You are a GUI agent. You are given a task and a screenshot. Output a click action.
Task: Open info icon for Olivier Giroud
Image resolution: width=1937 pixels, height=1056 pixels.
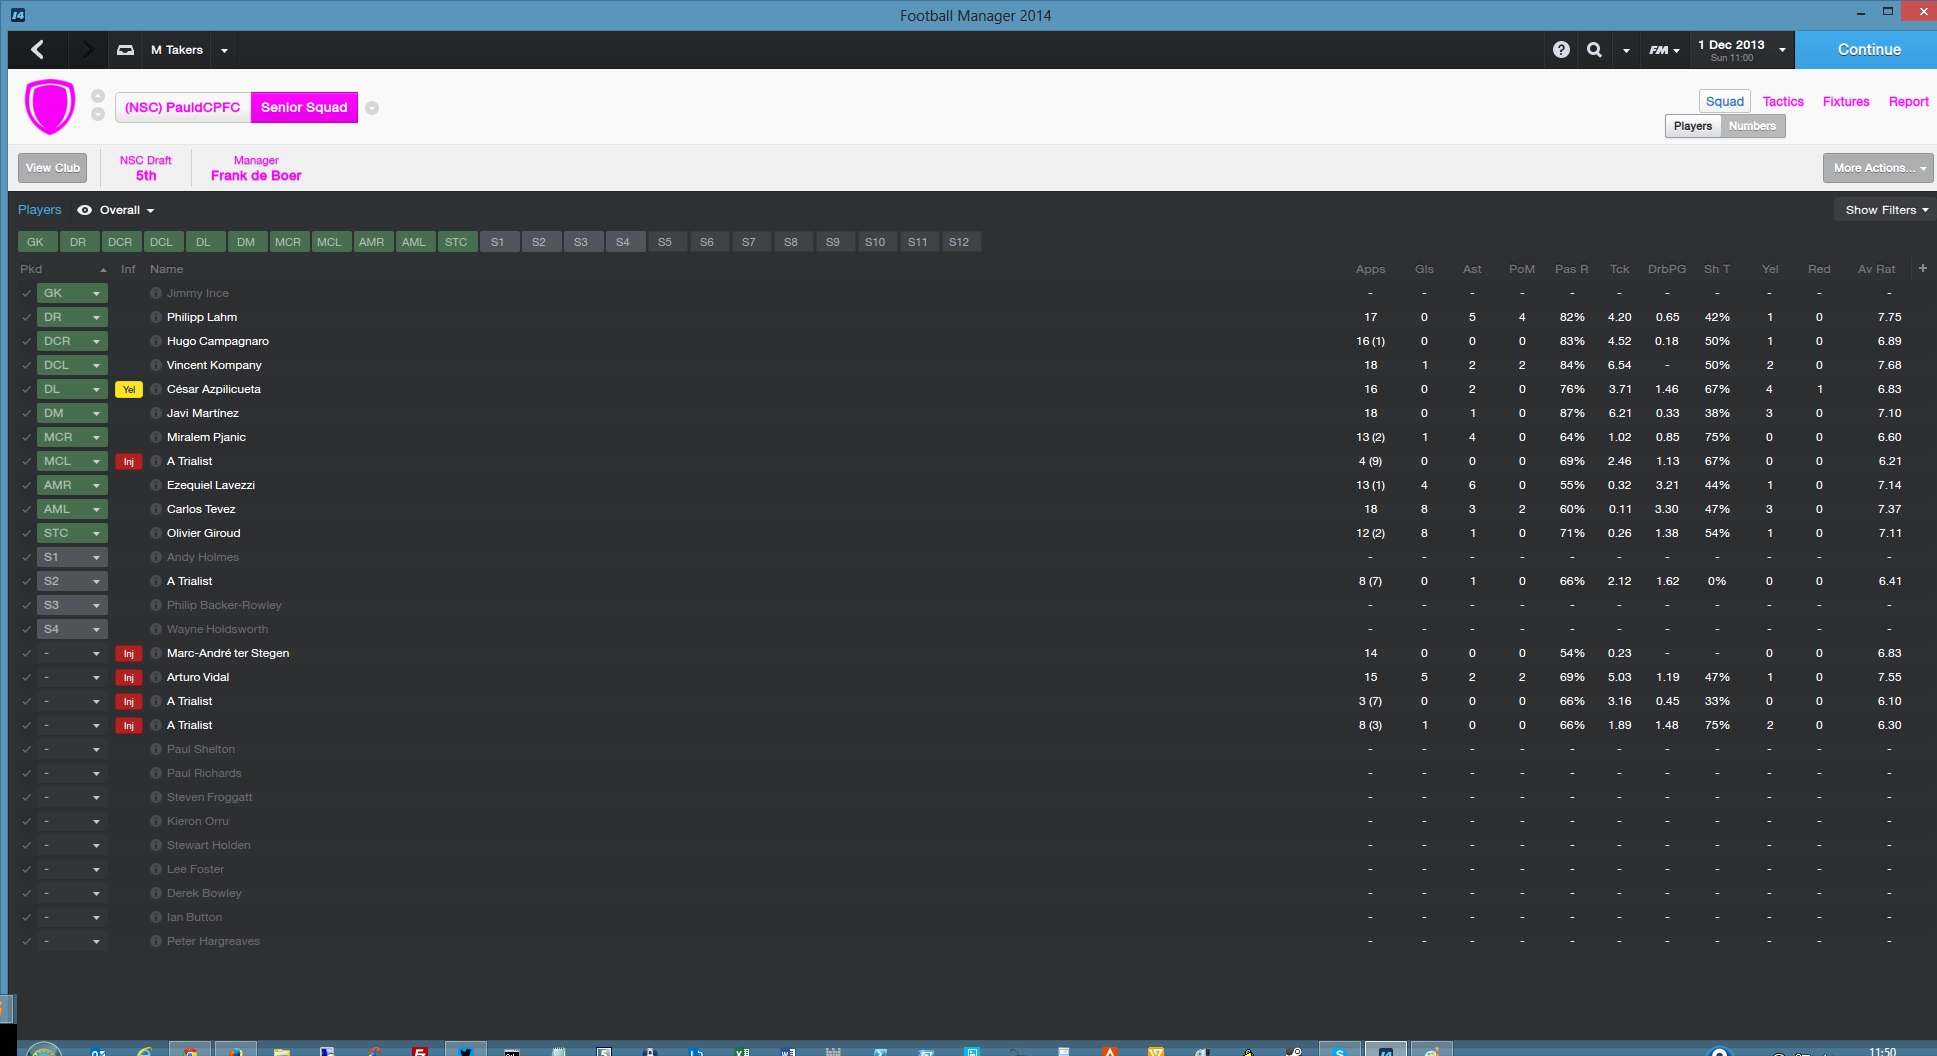[x=156, y=533]
